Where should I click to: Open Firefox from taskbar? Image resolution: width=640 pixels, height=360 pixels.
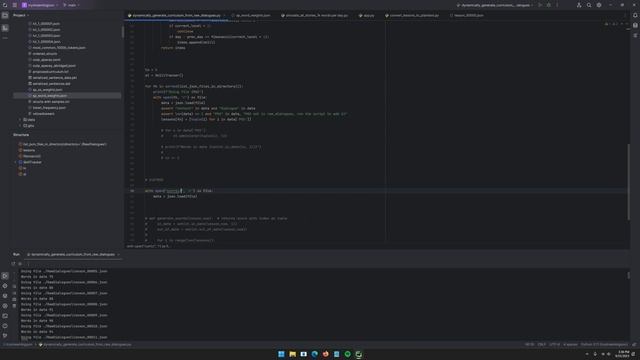coord(326,354)
